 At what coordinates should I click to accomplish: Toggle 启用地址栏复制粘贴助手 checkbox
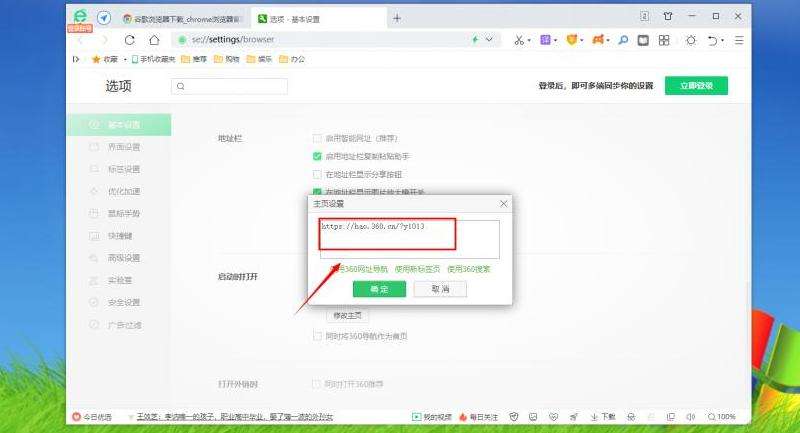point(317,156)
